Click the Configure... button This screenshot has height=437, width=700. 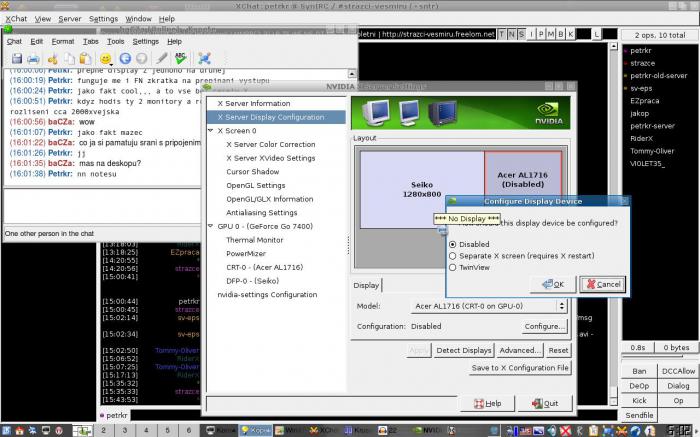click(x=545, y=326)
